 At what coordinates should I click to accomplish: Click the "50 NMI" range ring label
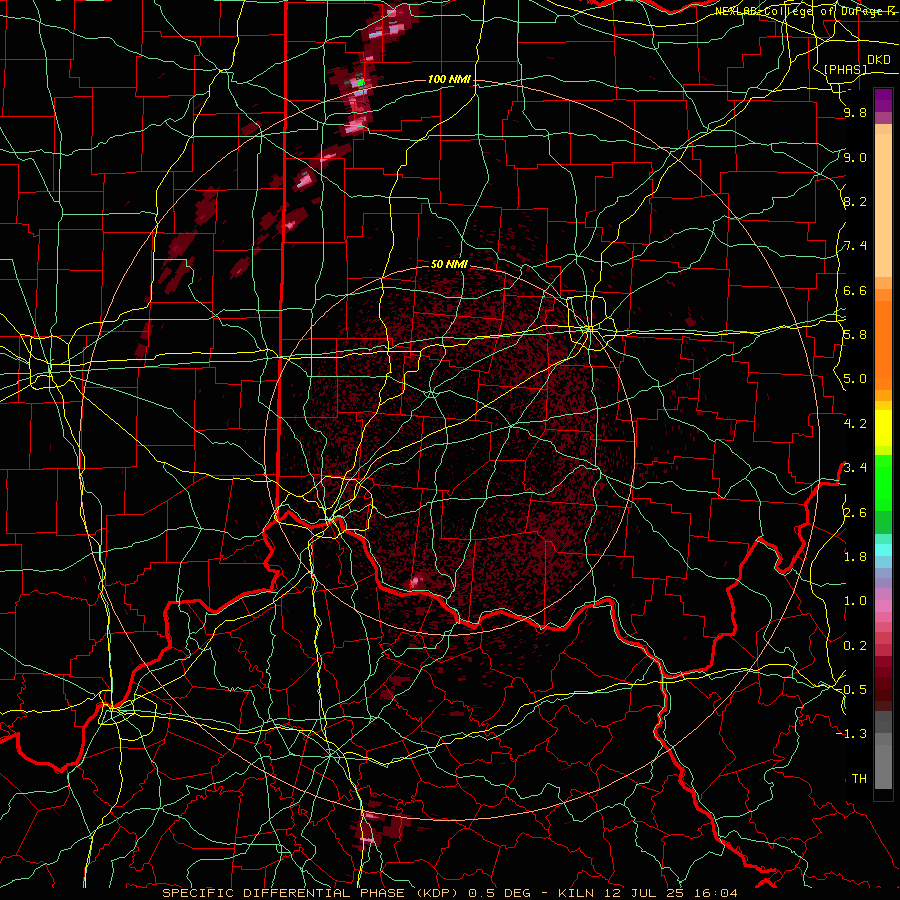tap(449, 264)
